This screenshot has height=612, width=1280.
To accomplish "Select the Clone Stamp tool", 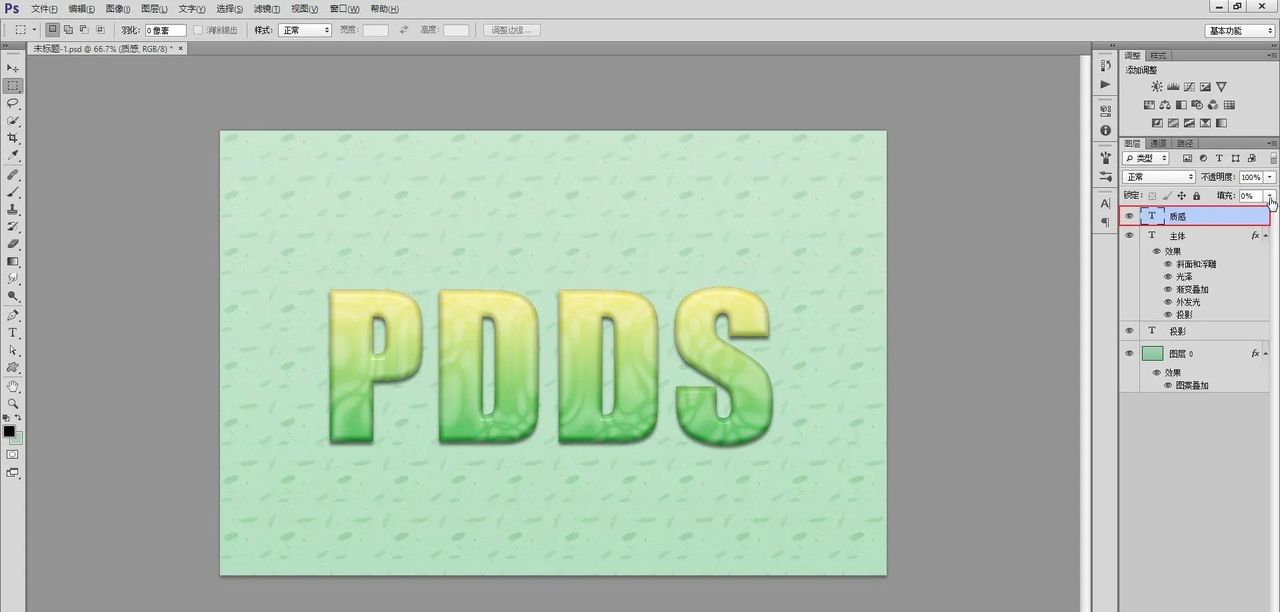I will click(x=13, y=209).
